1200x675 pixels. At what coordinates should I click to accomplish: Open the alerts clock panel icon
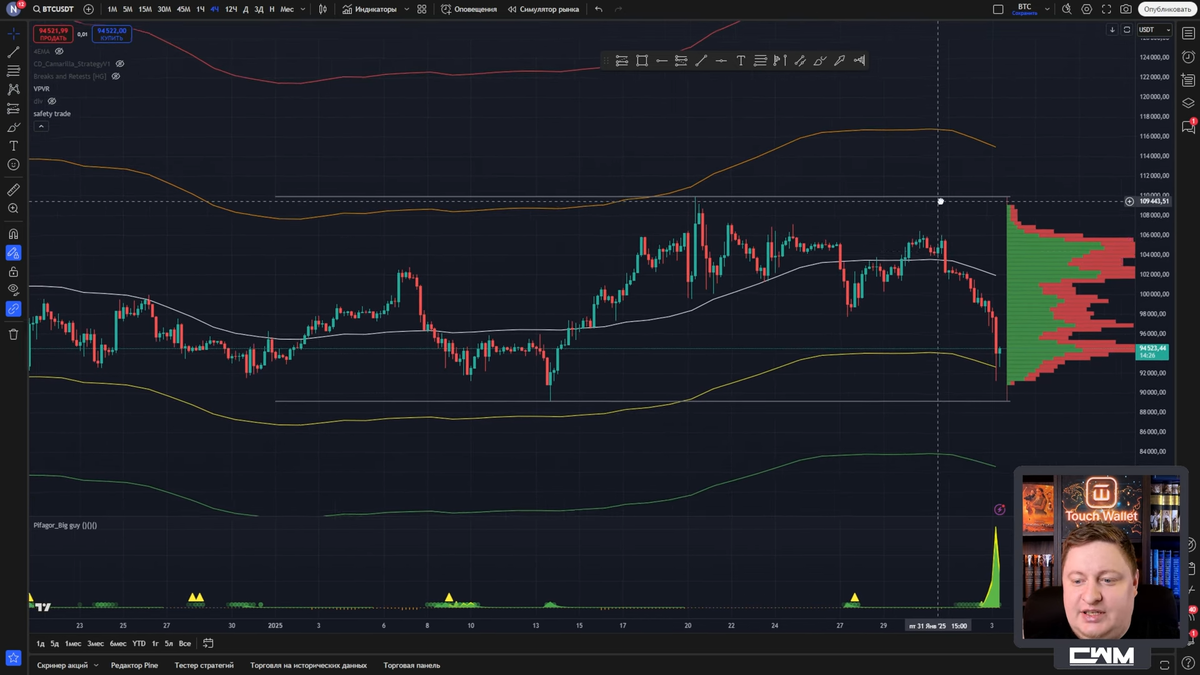pos(1189,57)
